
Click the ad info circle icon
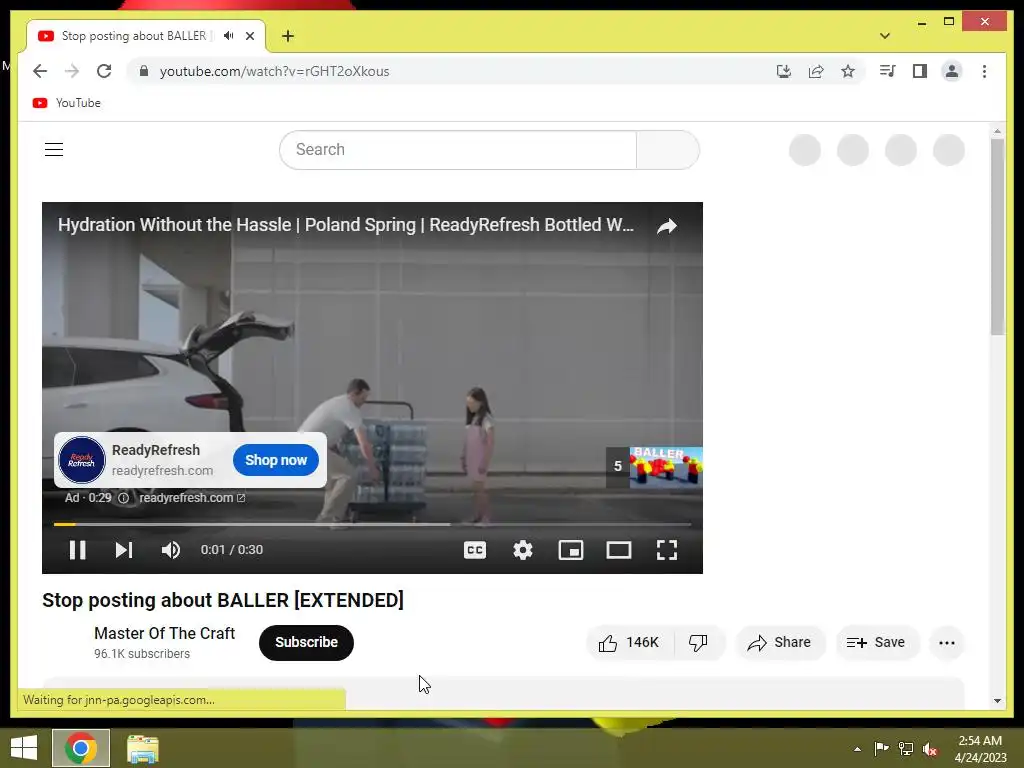point(123,498)
